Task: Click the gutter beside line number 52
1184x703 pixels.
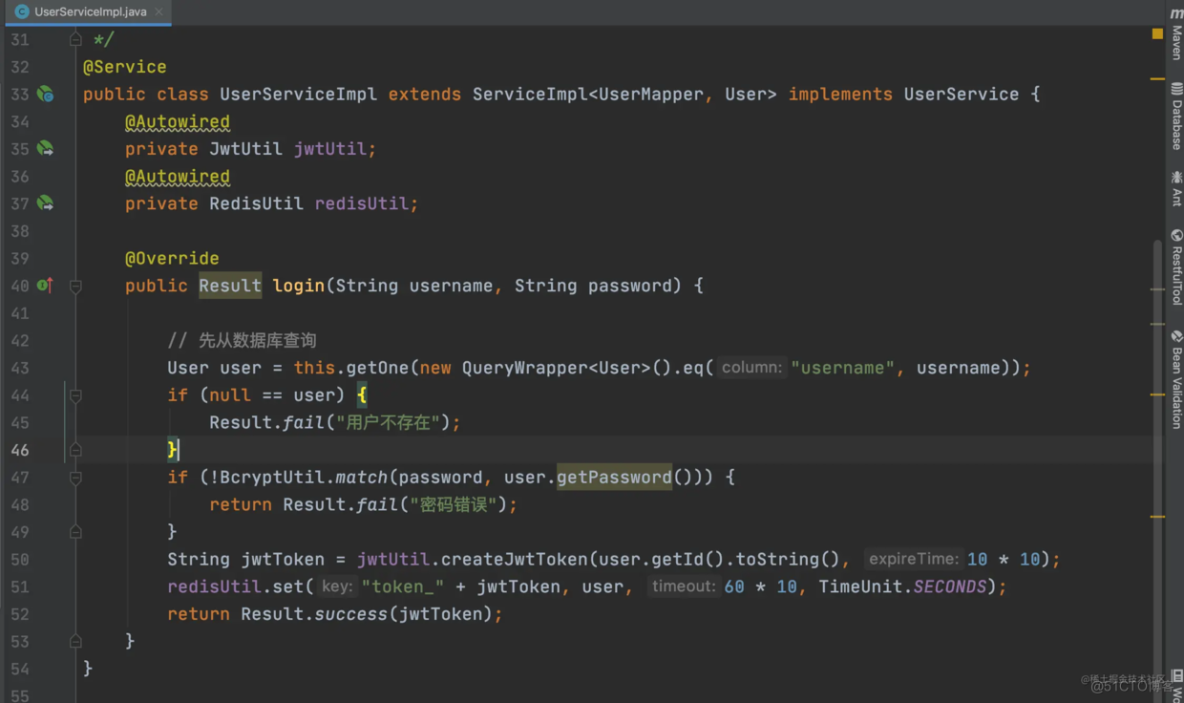Action: click(45, 614)
